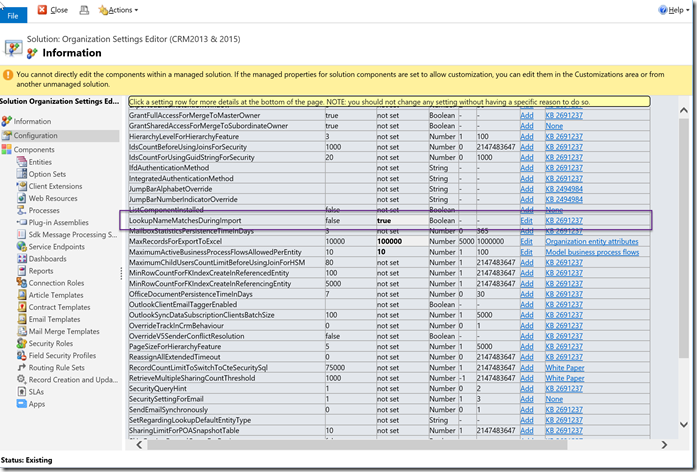Screen dimensions: 697x472
Task: Click the Client Extensions icon
Action: [21, 186]
